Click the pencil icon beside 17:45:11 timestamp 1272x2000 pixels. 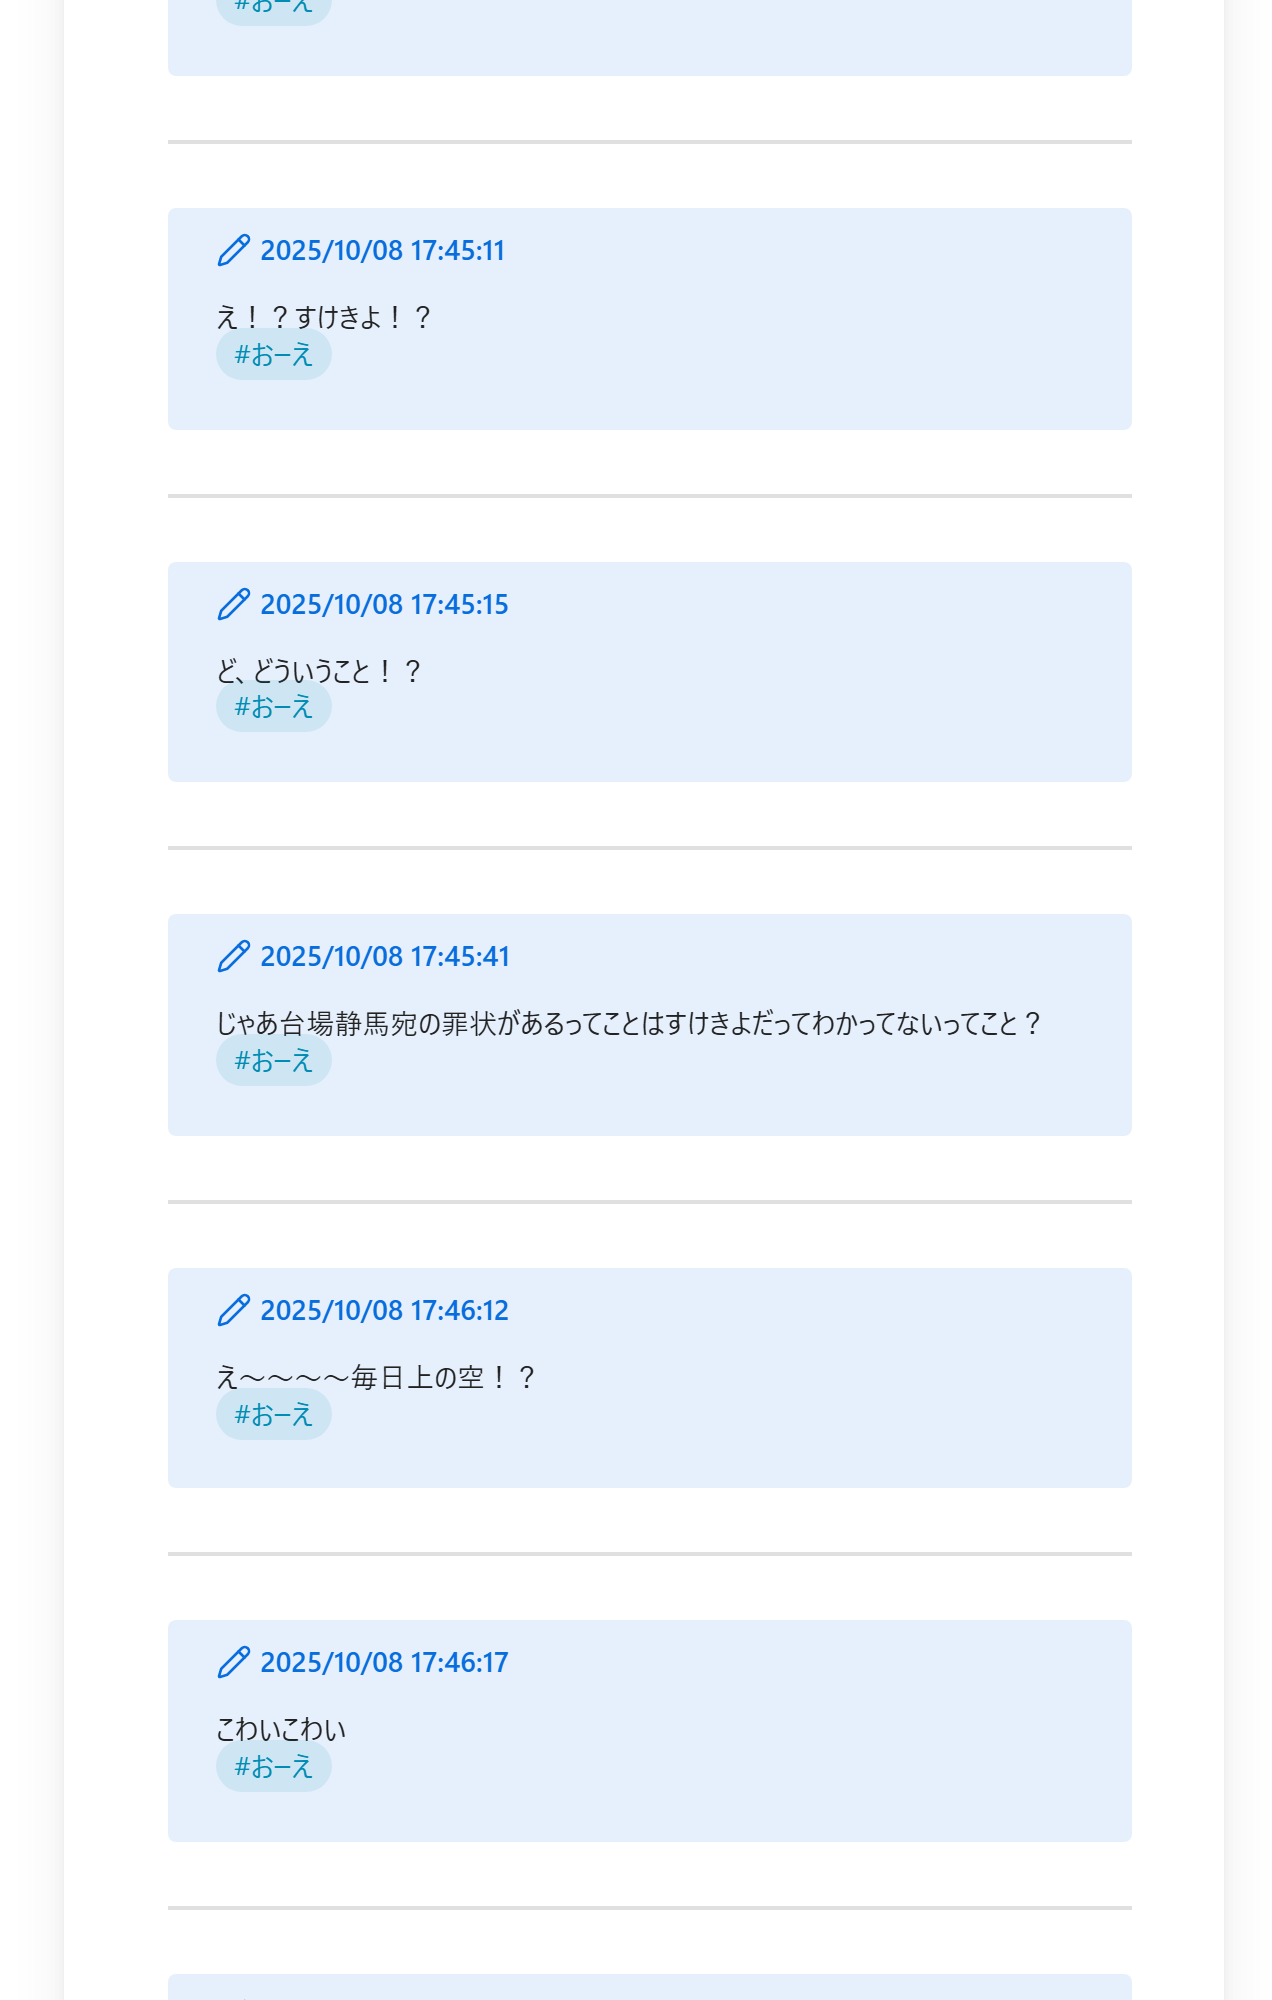[x=233, y=250]
